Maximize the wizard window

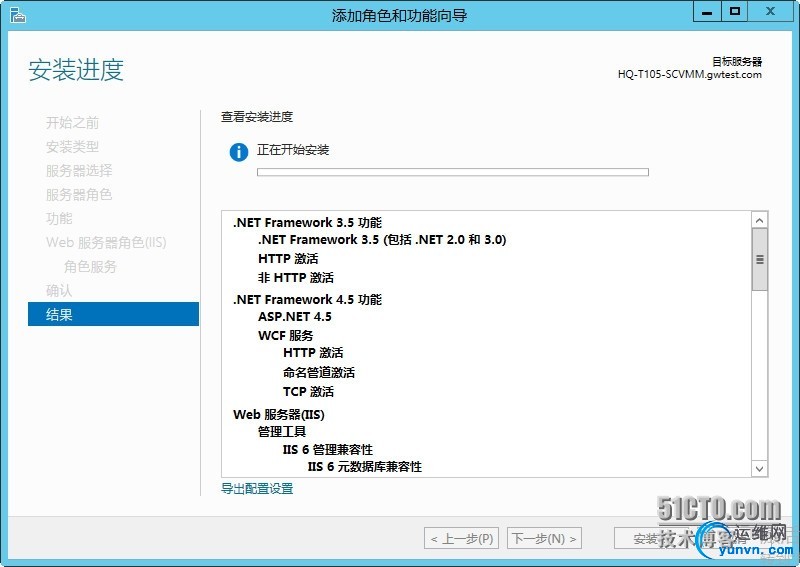[x=735, y=12]
